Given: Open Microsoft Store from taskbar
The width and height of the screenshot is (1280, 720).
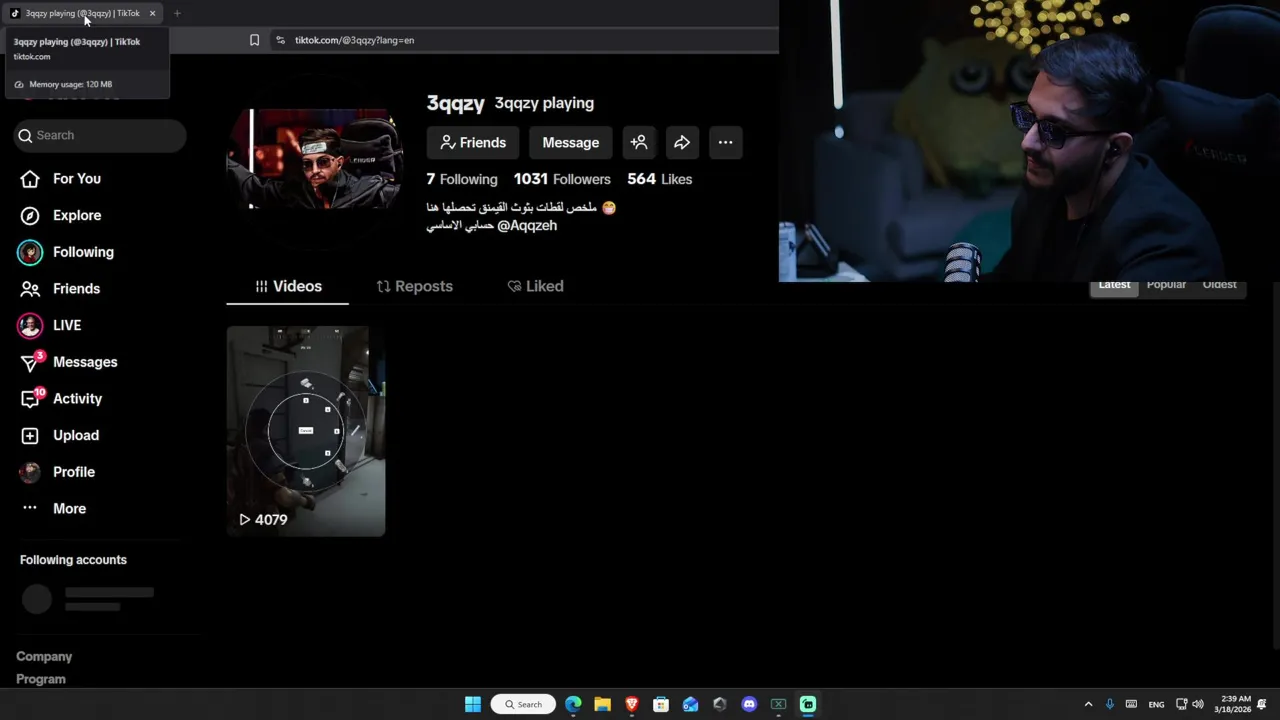Looking at the screenshot, I should [661, 704].
